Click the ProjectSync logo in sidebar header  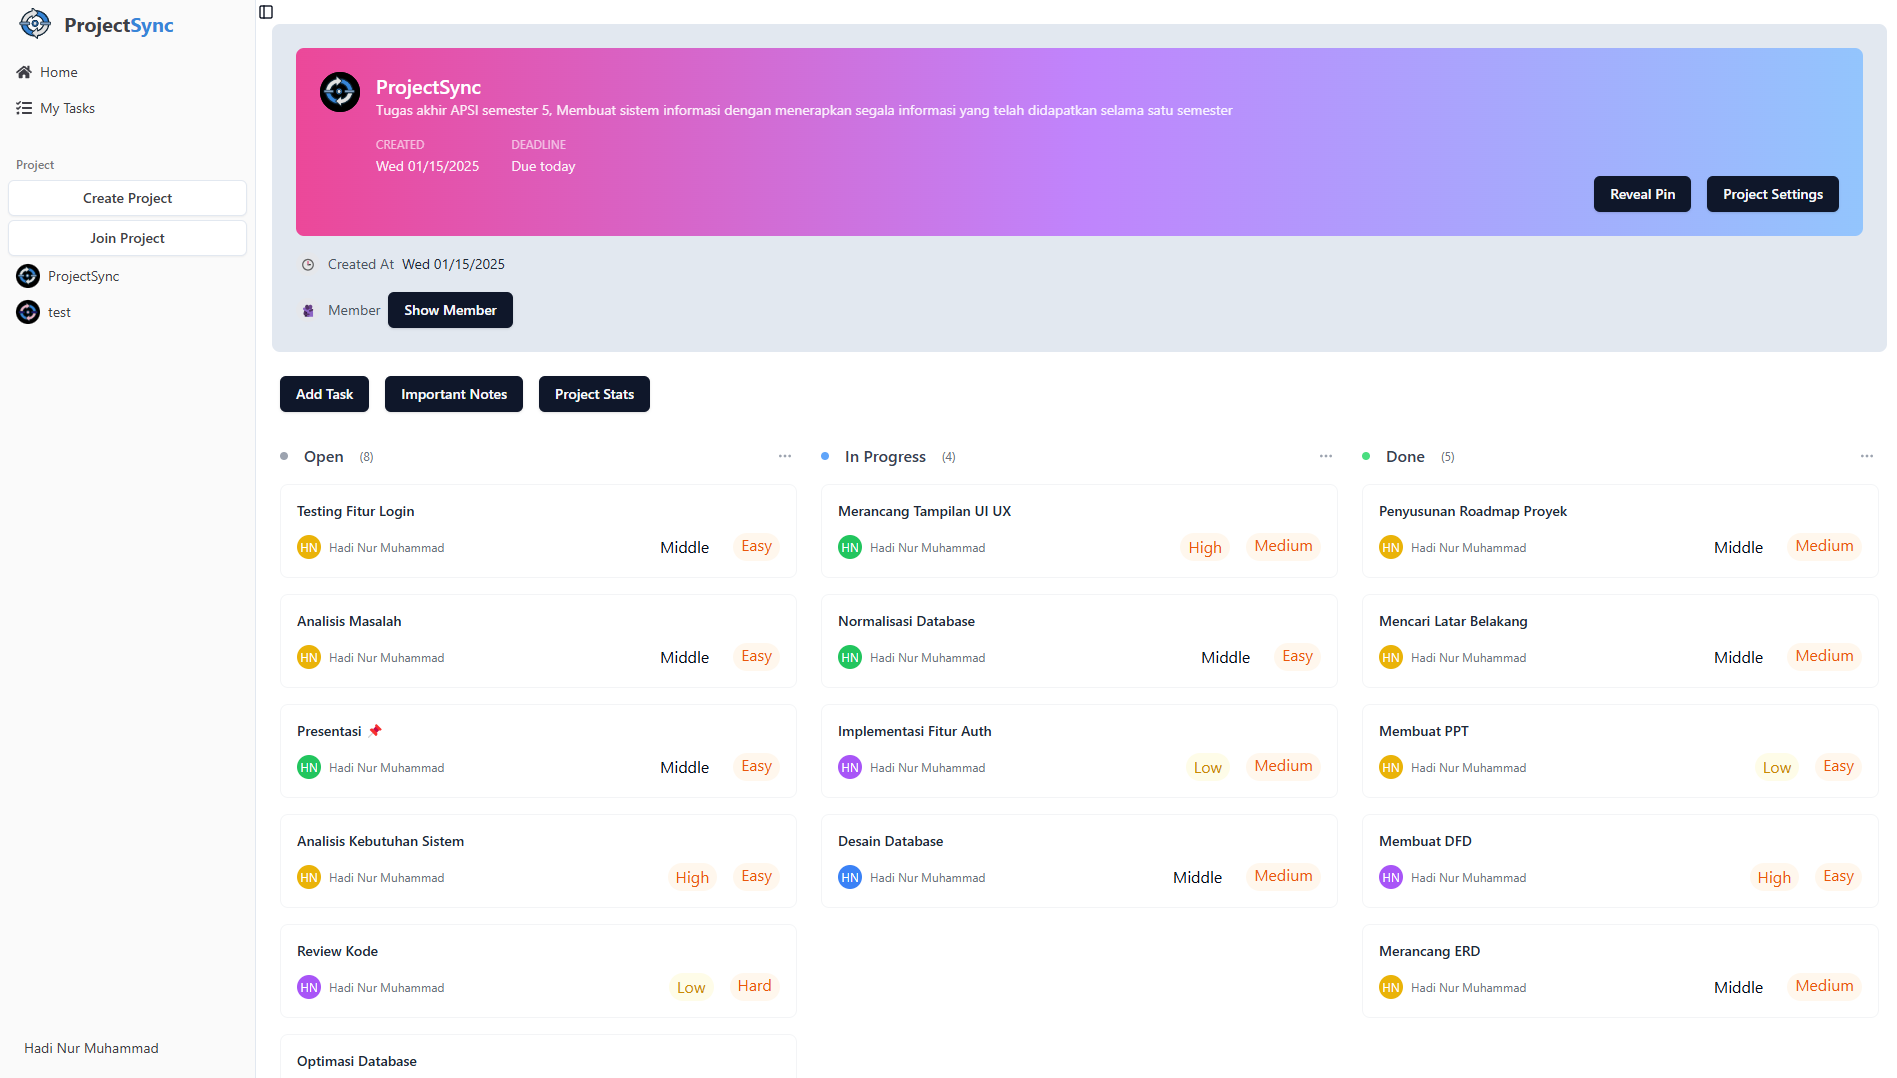pyautogui.click(x=35, y=24)
